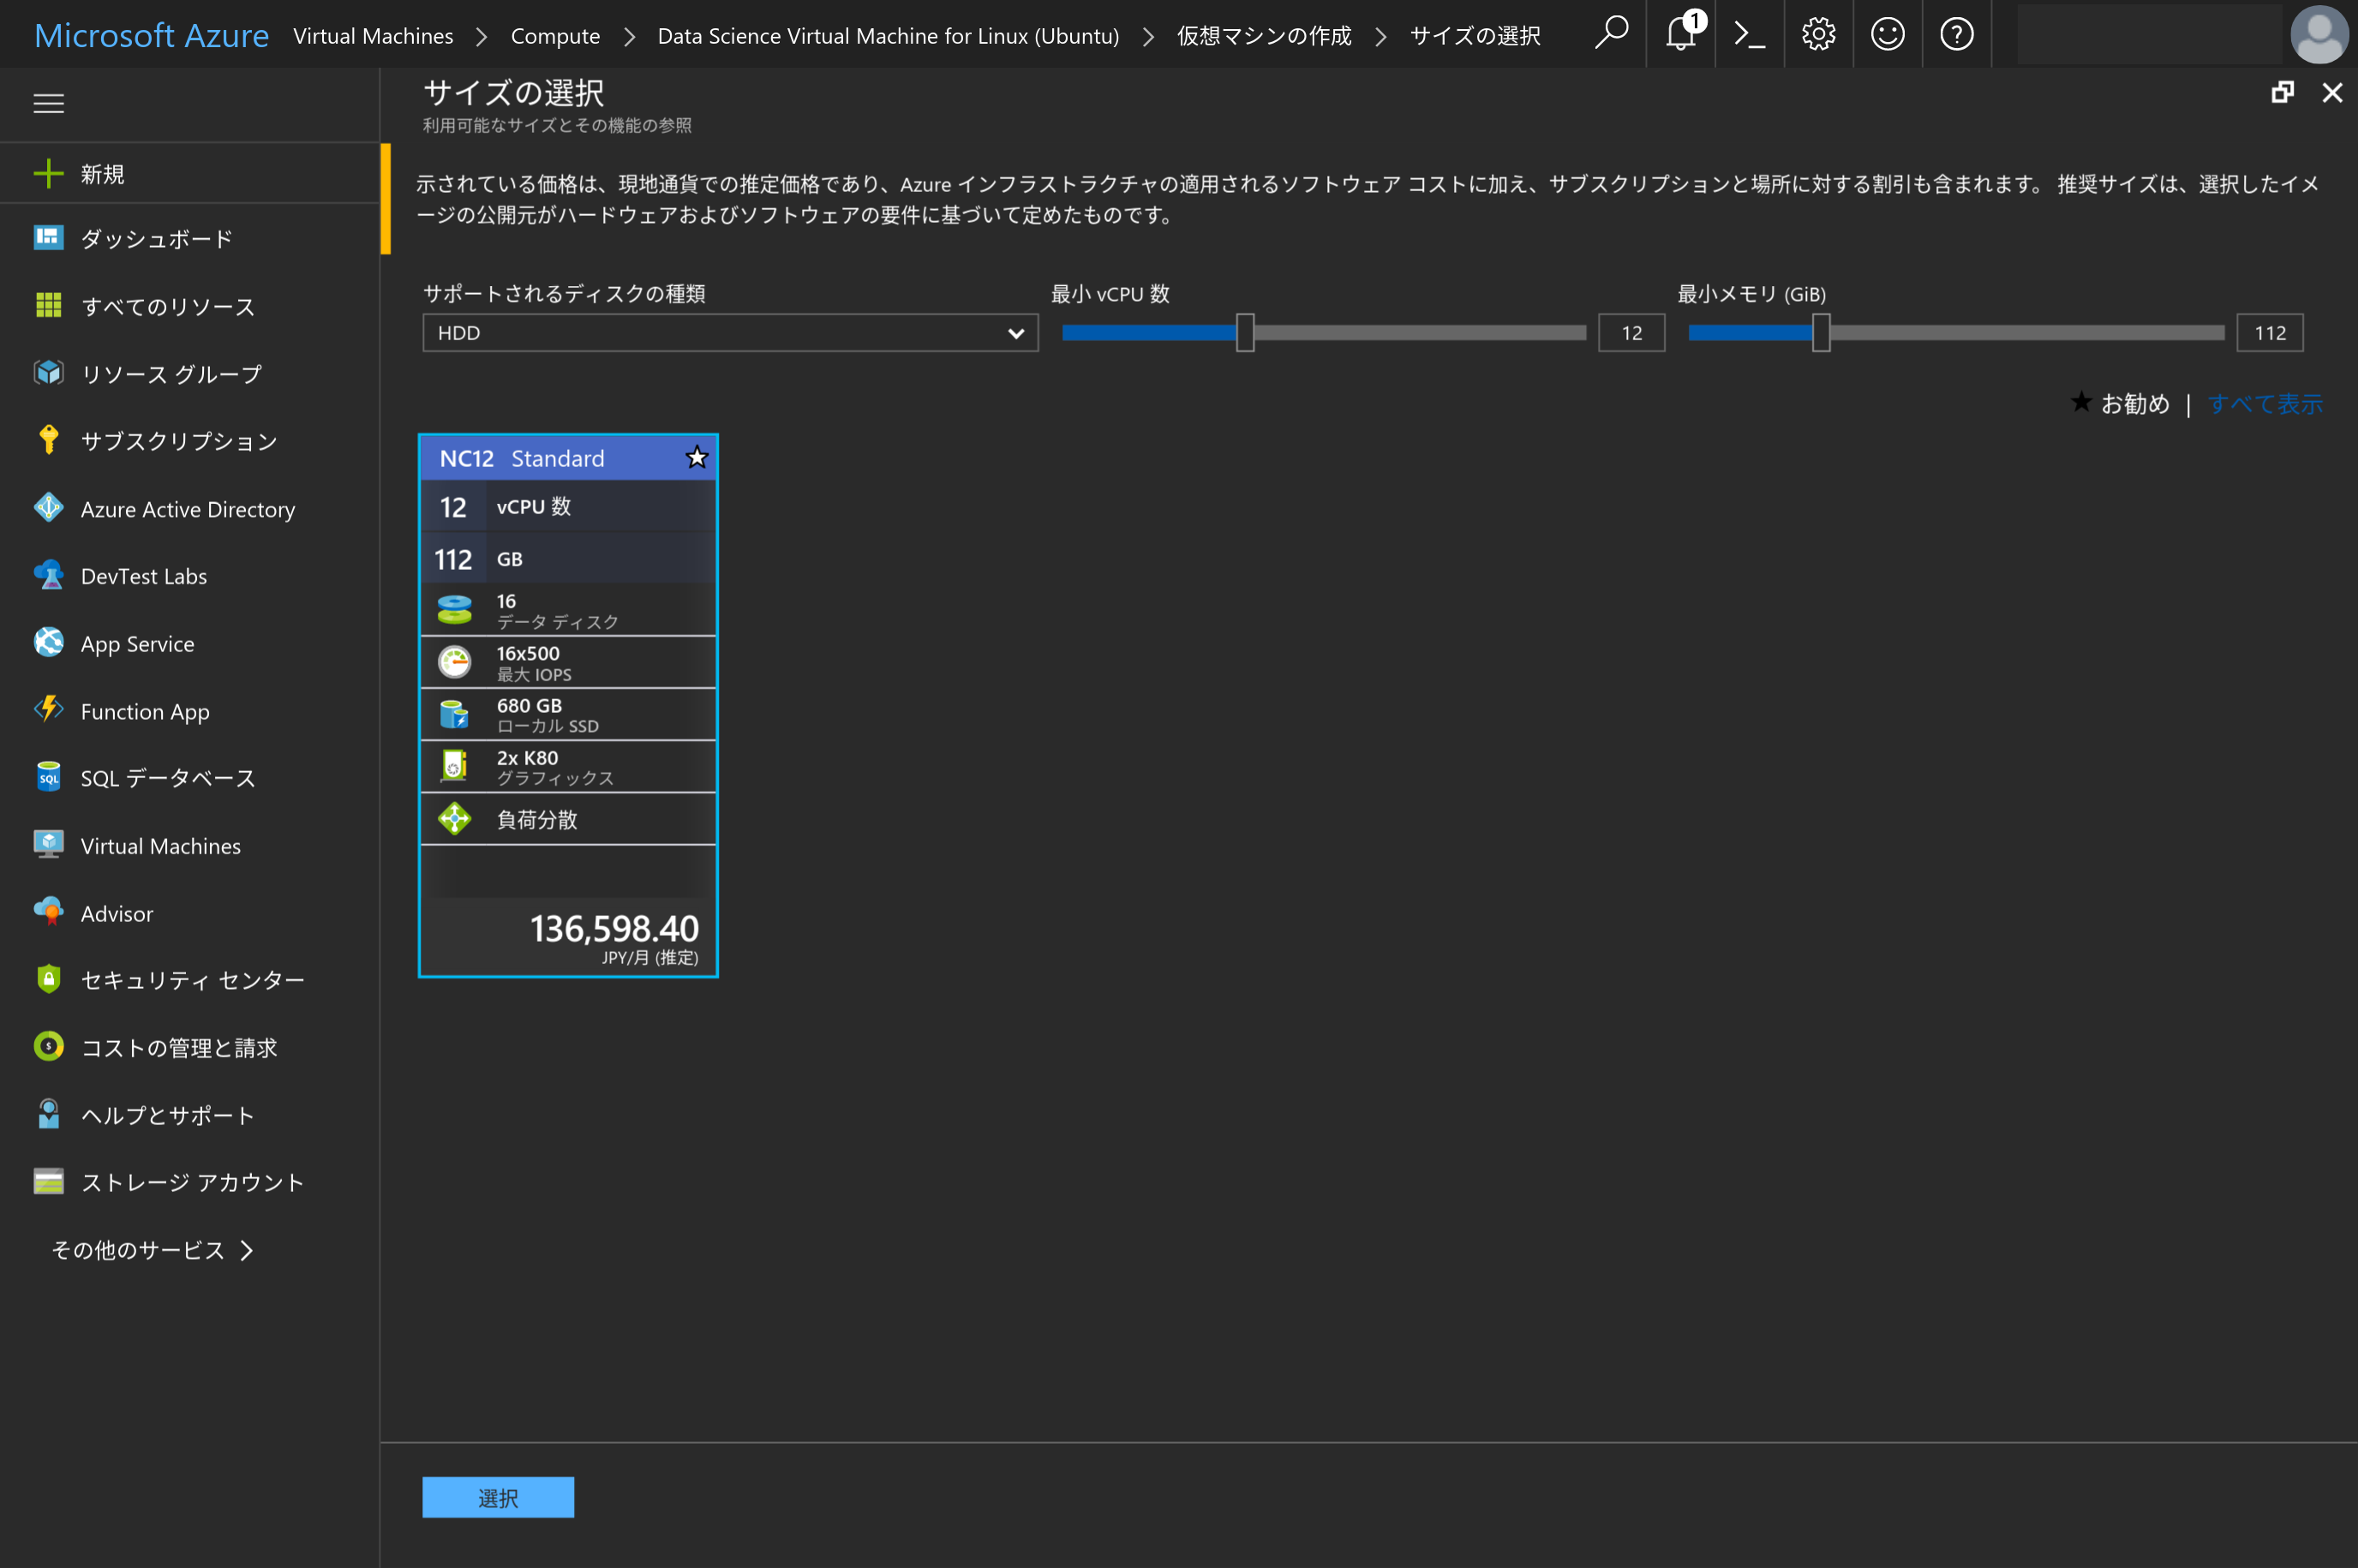
Task: Return to Virtual Machines via breadcrumb
Action: click(373, 35)
